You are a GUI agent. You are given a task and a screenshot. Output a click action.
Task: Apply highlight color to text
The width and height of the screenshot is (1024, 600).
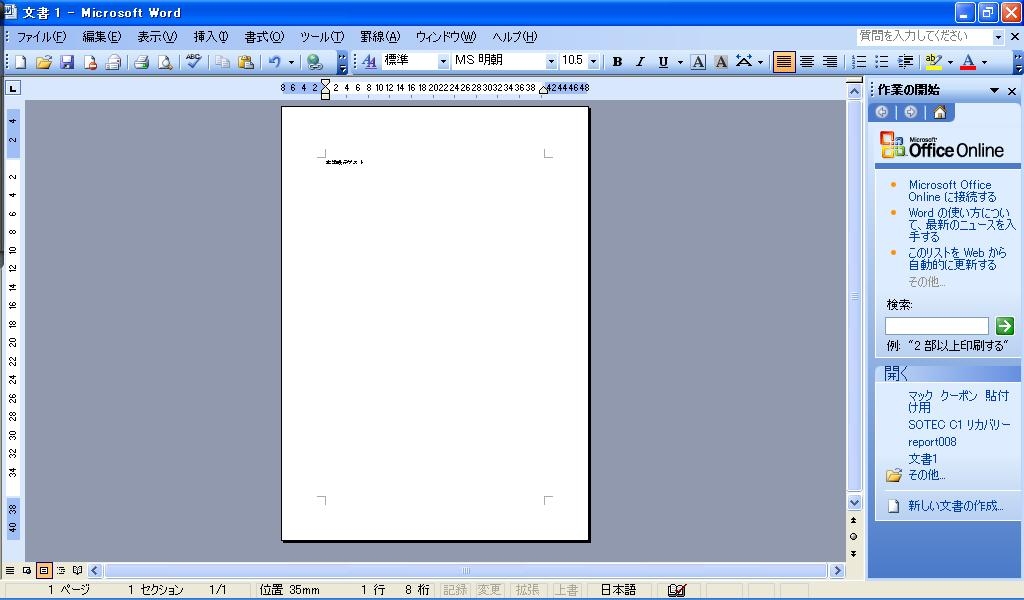pyautogui.click(x=934, y=62)
